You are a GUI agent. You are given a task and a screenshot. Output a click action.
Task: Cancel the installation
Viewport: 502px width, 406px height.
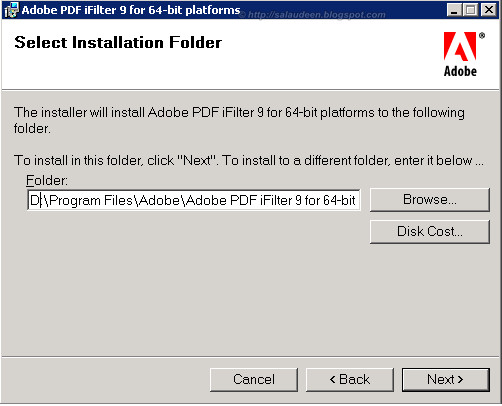(254, 379)
